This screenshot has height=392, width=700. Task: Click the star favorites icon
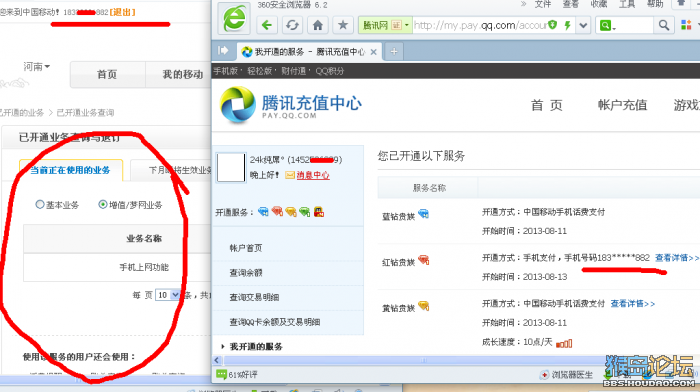pyautogui.click(x=343, y=25)
